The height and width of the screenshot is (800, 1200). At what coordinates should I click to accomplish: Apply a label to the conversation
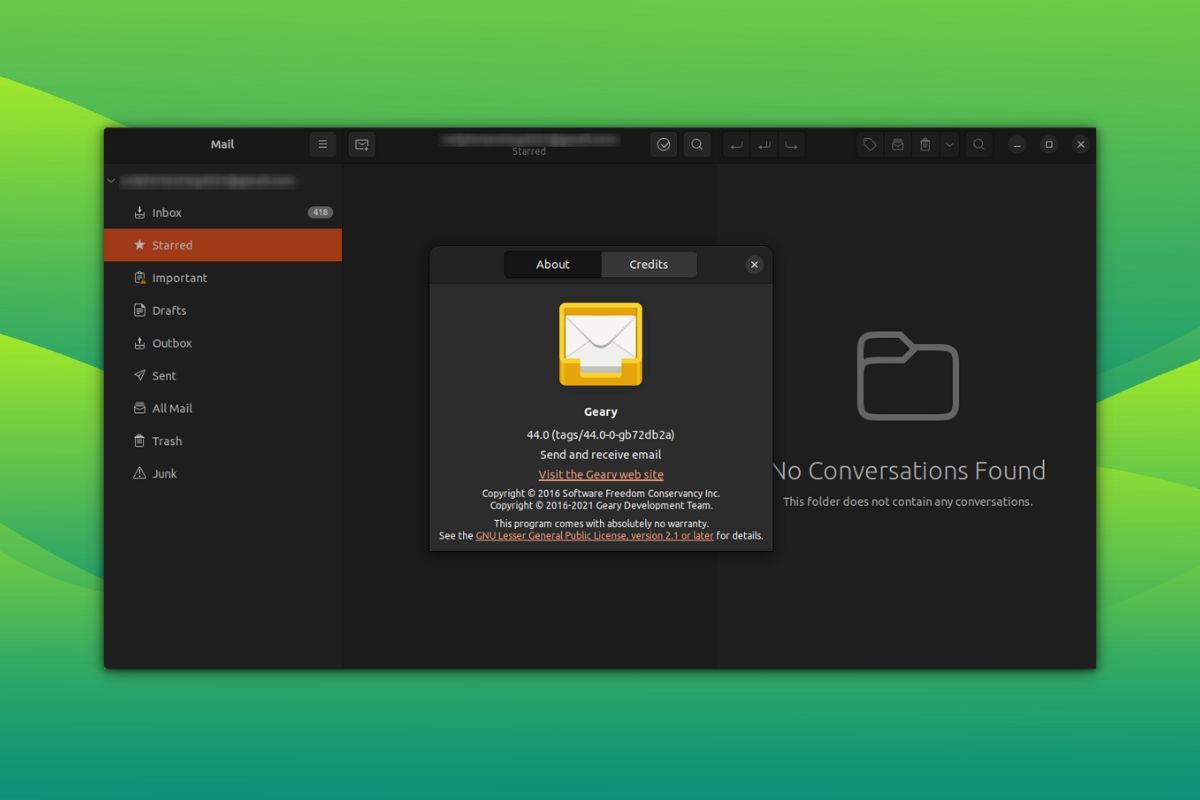coord(869,144)
